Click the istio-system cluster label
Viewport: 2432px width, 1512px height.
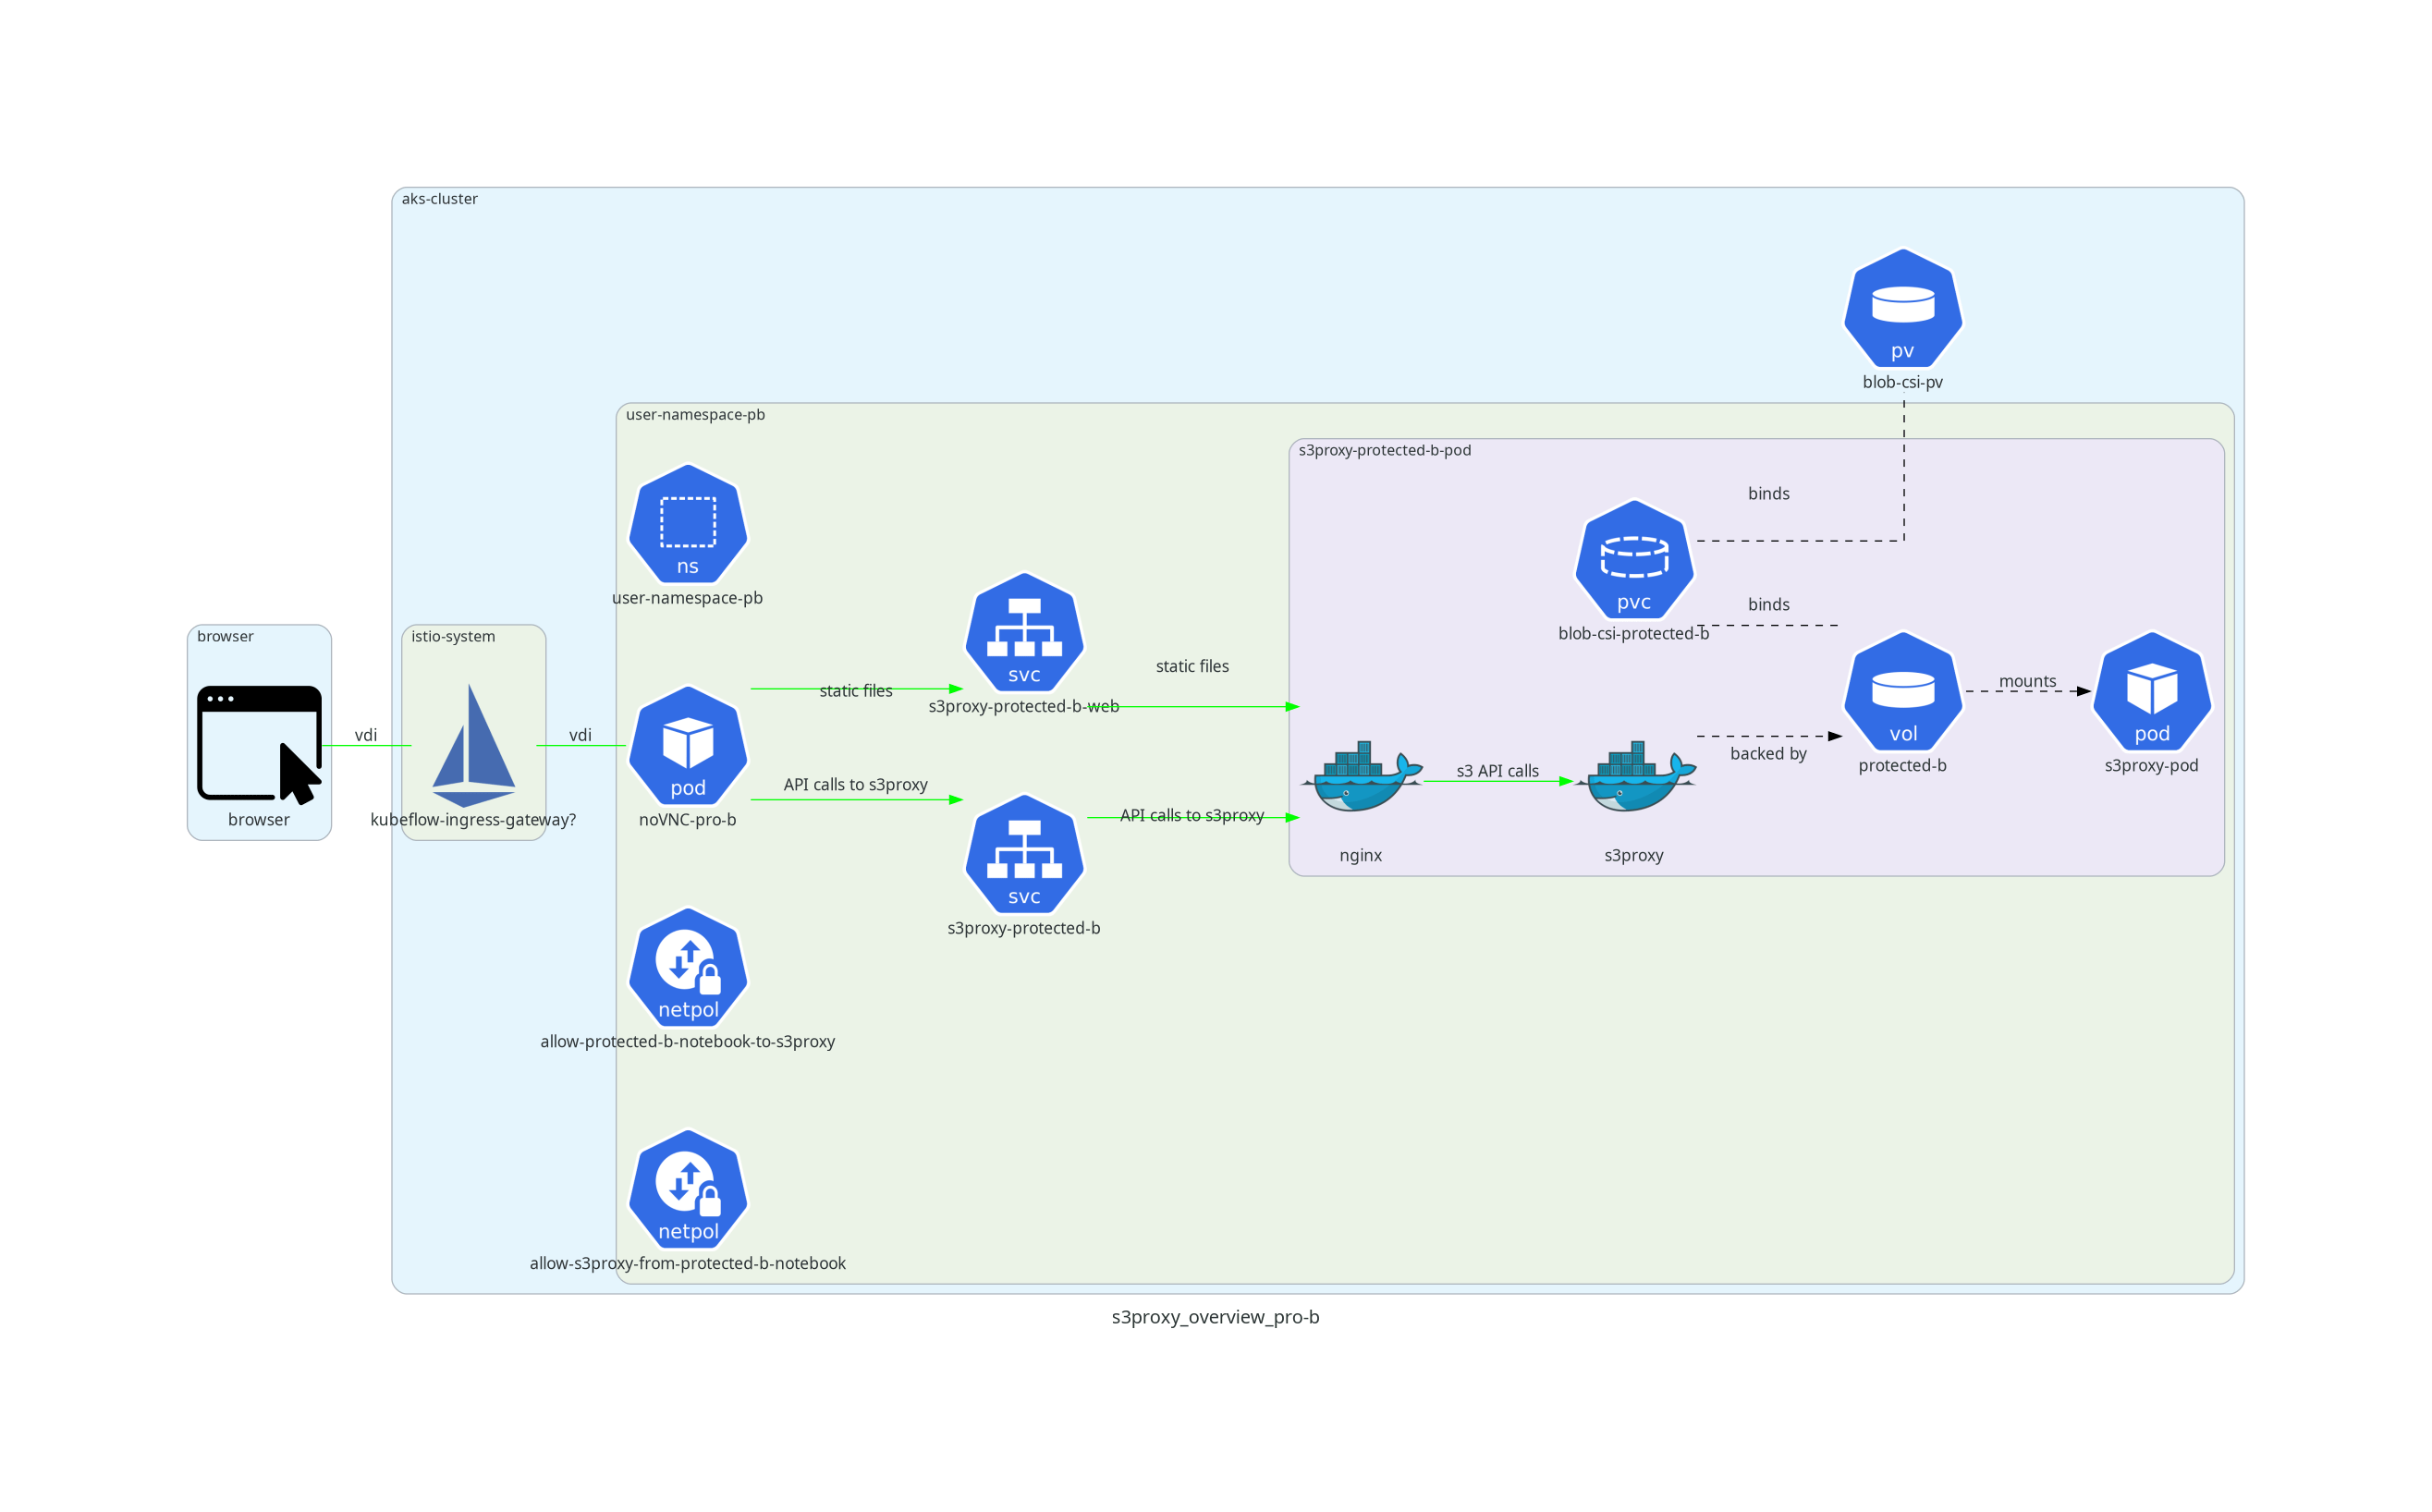tap(453, 636)
